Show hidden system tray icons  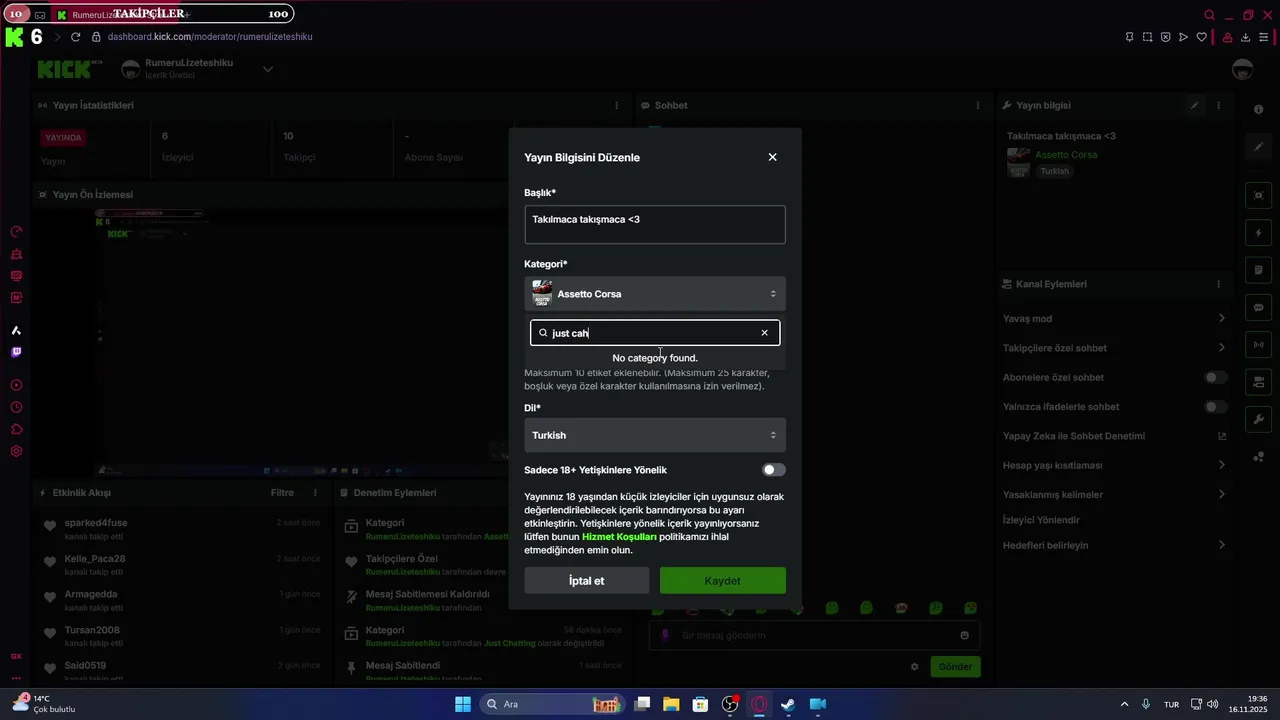(x=1124, y=704)
